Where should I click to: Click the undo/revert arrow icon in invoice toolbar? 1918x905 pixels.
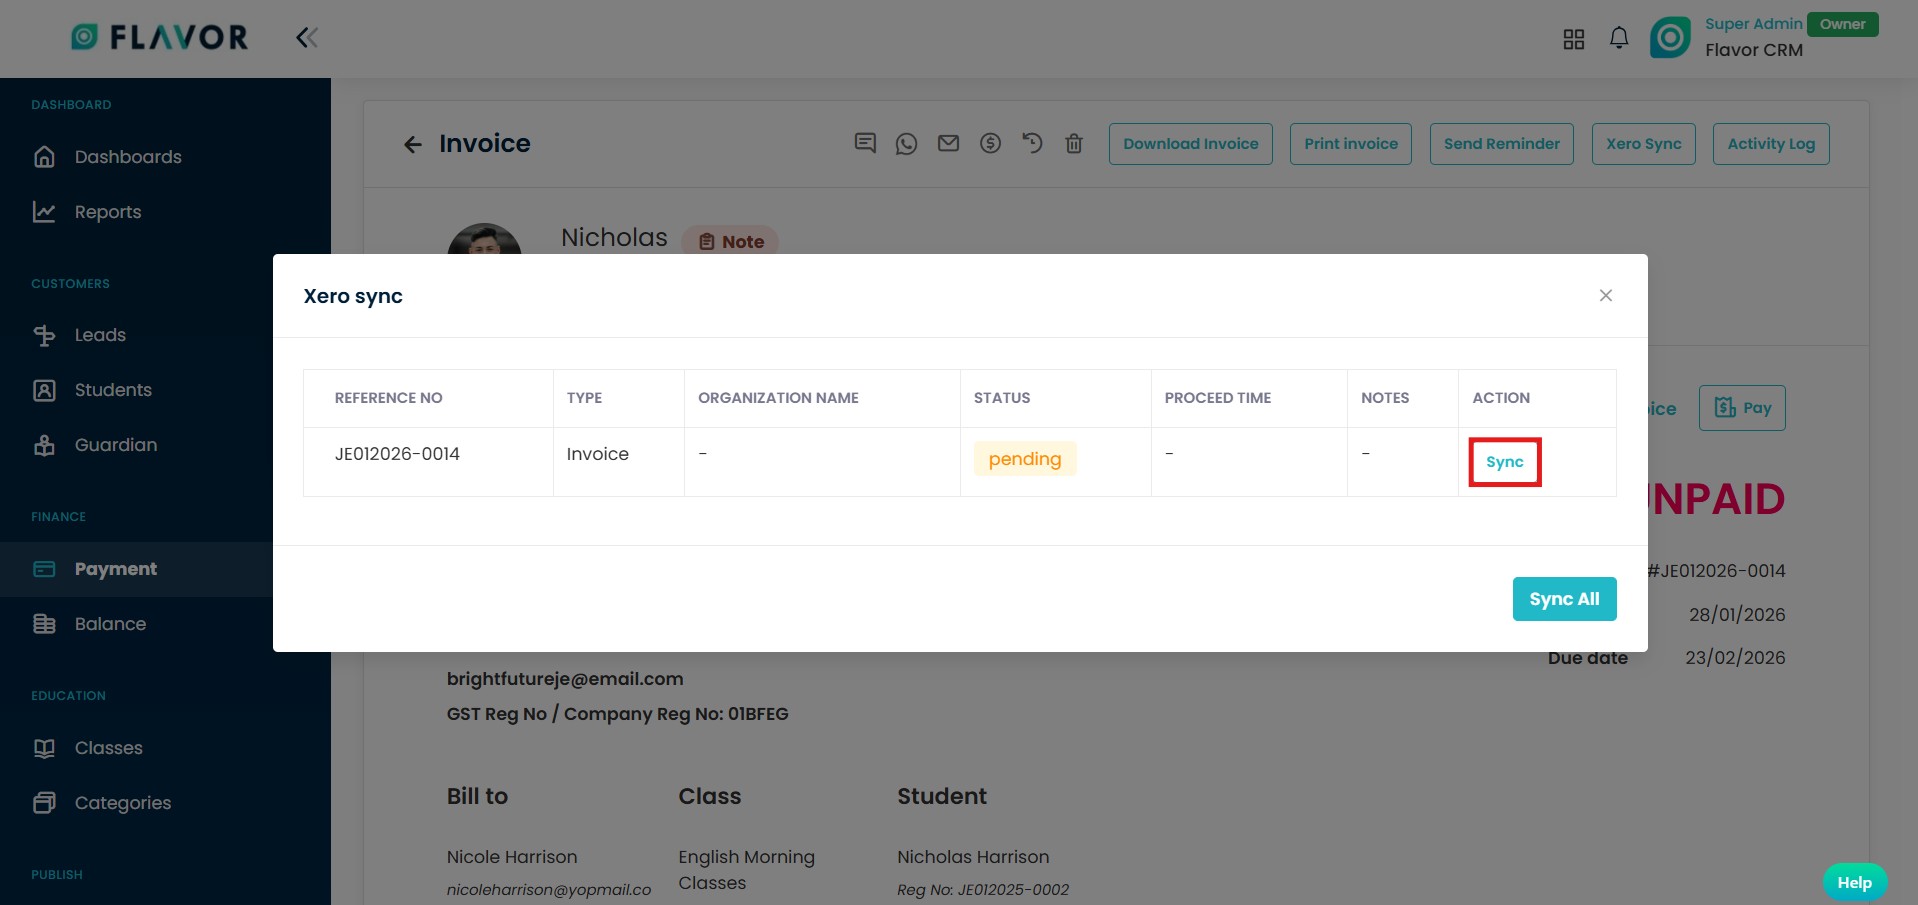coord(1032,143)
